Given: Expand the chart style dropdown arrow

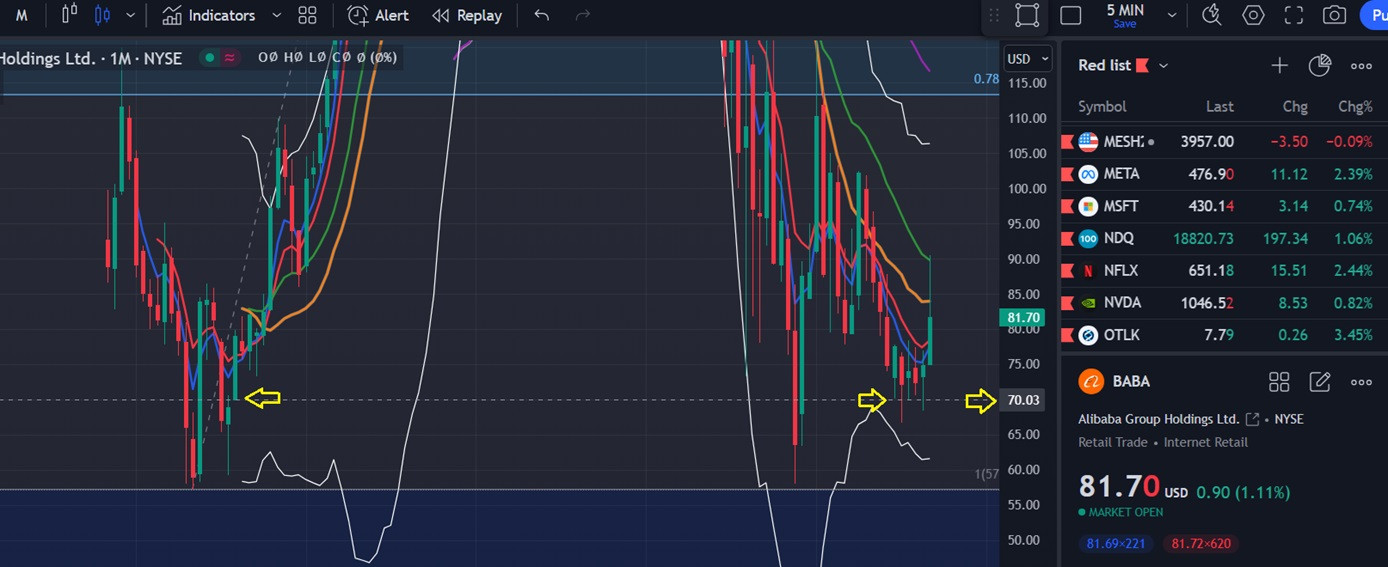Looking at the screenshot, I should pos(130,15).
